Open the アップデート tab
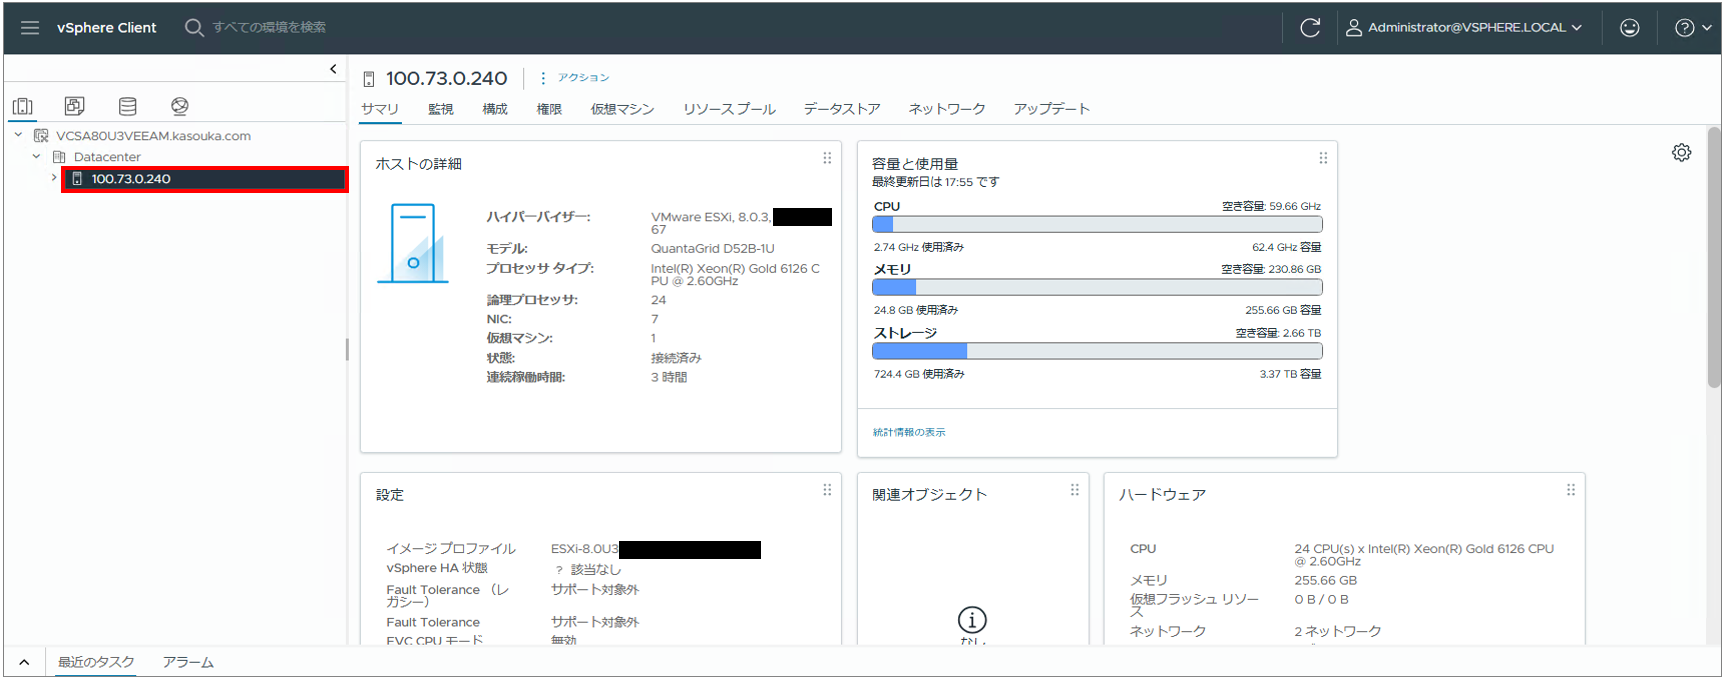1728x677 pixels. [1052, 109]
